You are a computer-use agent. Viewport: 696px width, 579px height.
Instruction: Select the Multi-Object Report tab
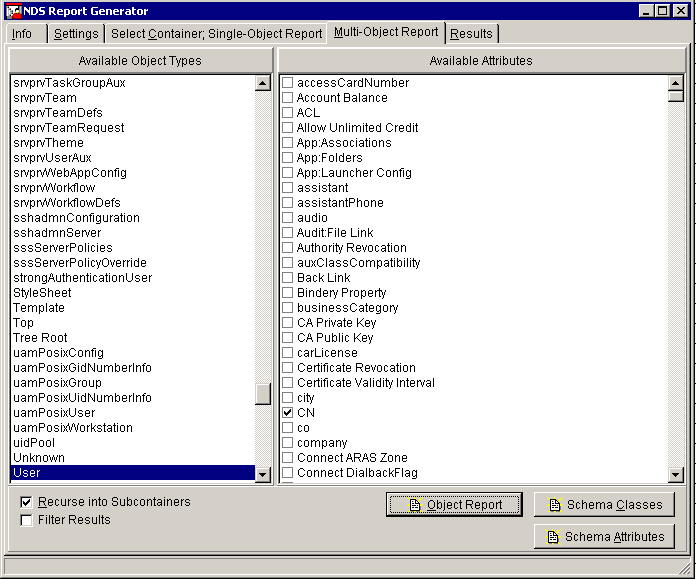point(386,32)
